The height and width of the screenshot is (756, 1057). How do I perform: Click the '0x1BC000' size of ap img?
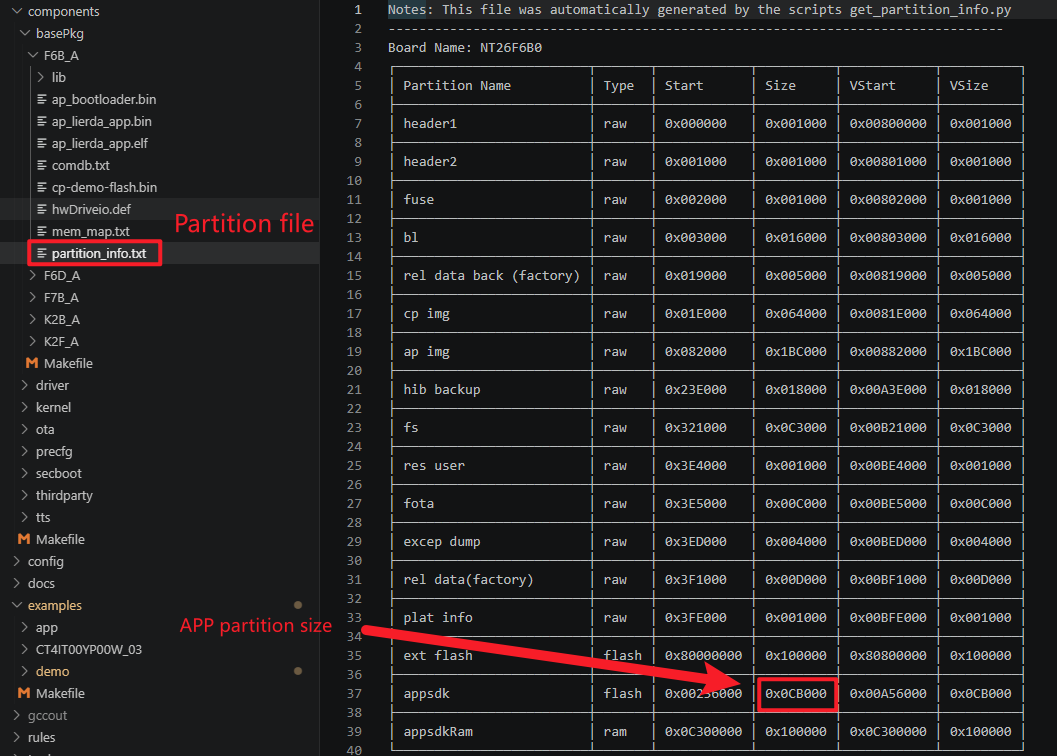[795, 351]
